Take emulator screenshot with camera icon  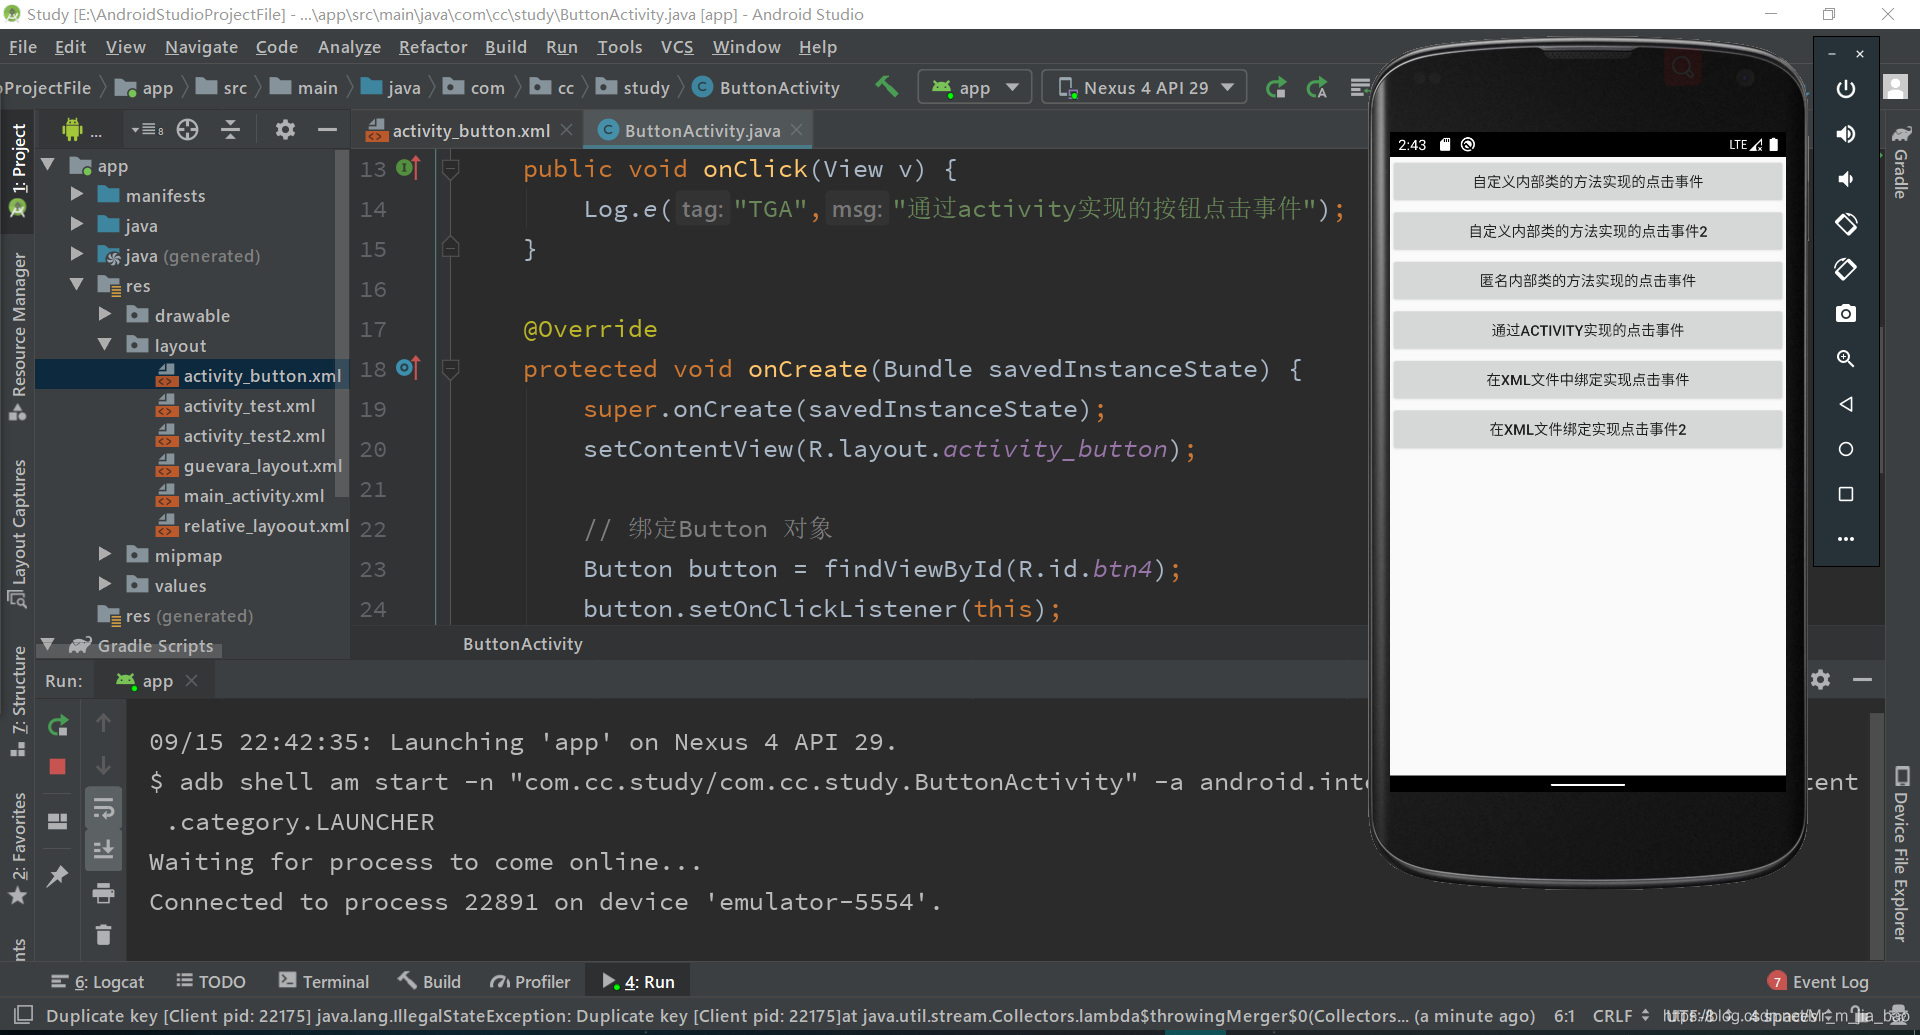(1846, 314)
